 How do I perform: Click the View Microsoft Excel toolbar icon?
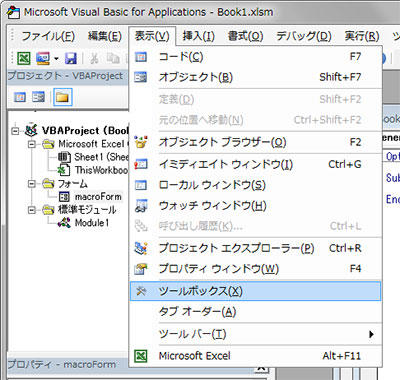point(24,58)
